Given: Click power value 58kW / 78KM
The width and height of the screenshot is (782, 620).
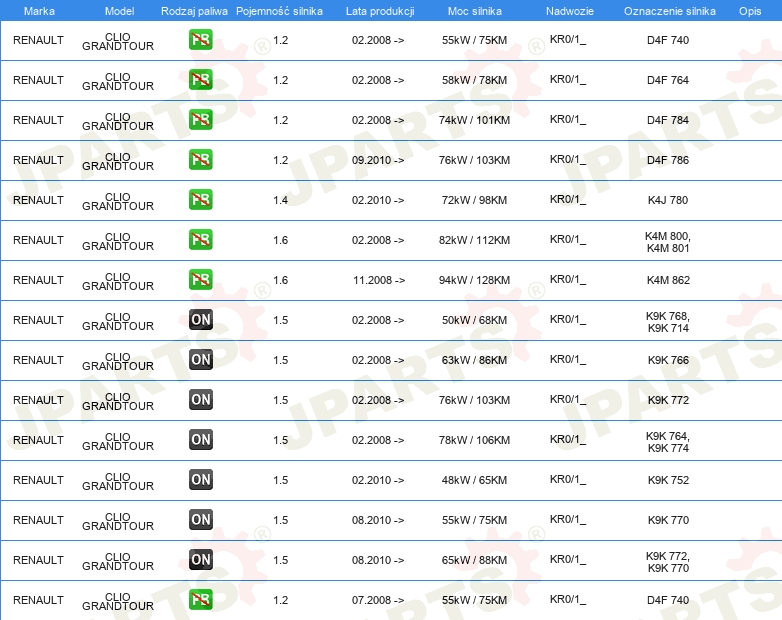Looking at the screenshot, I should [x=474, y=80].
